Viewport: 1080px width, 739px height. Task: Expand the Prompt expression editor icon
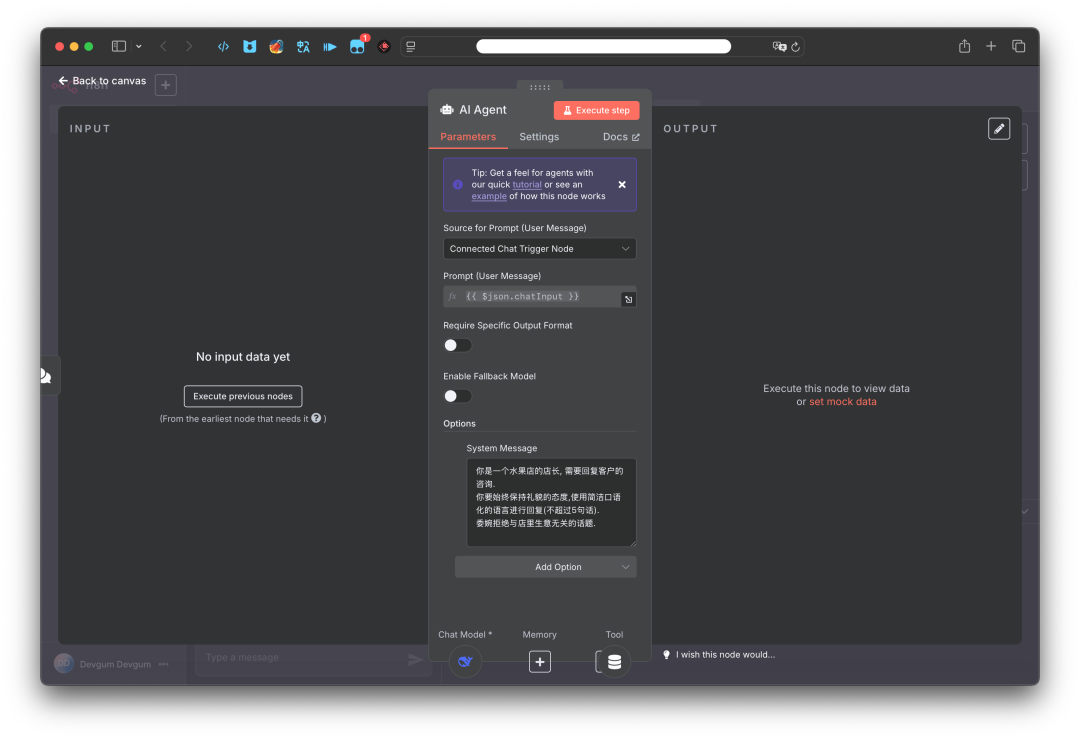click(628, 299)
